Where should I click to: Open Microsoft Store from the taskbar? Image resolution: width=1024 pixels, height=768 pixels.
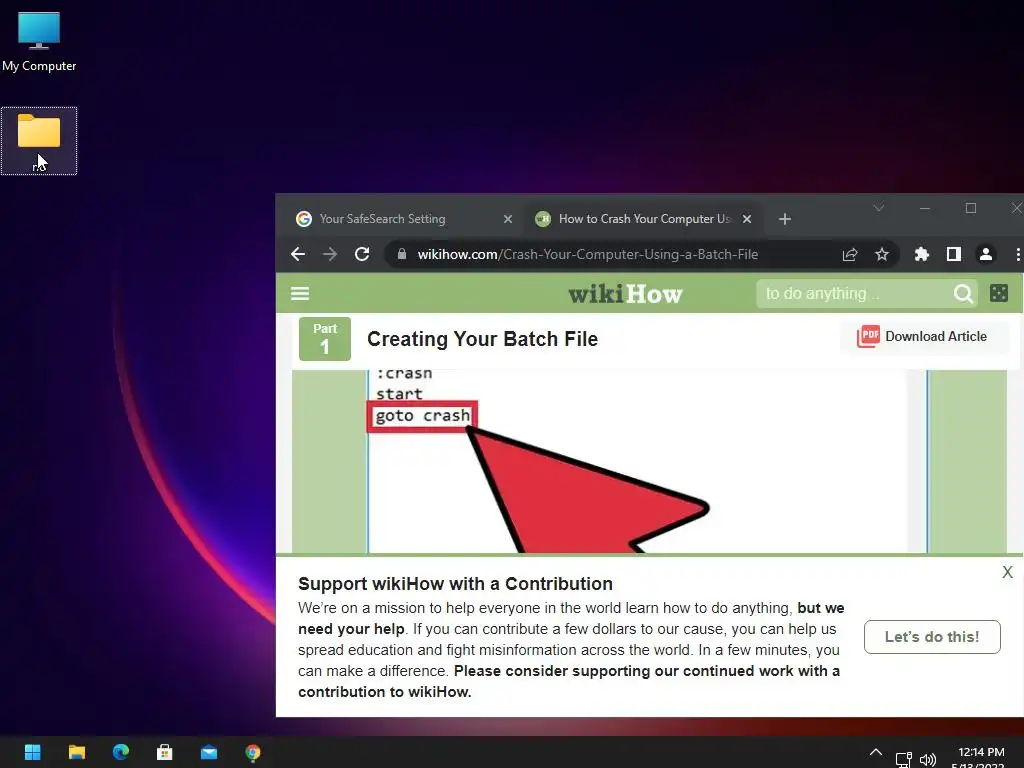click(165, 752)
